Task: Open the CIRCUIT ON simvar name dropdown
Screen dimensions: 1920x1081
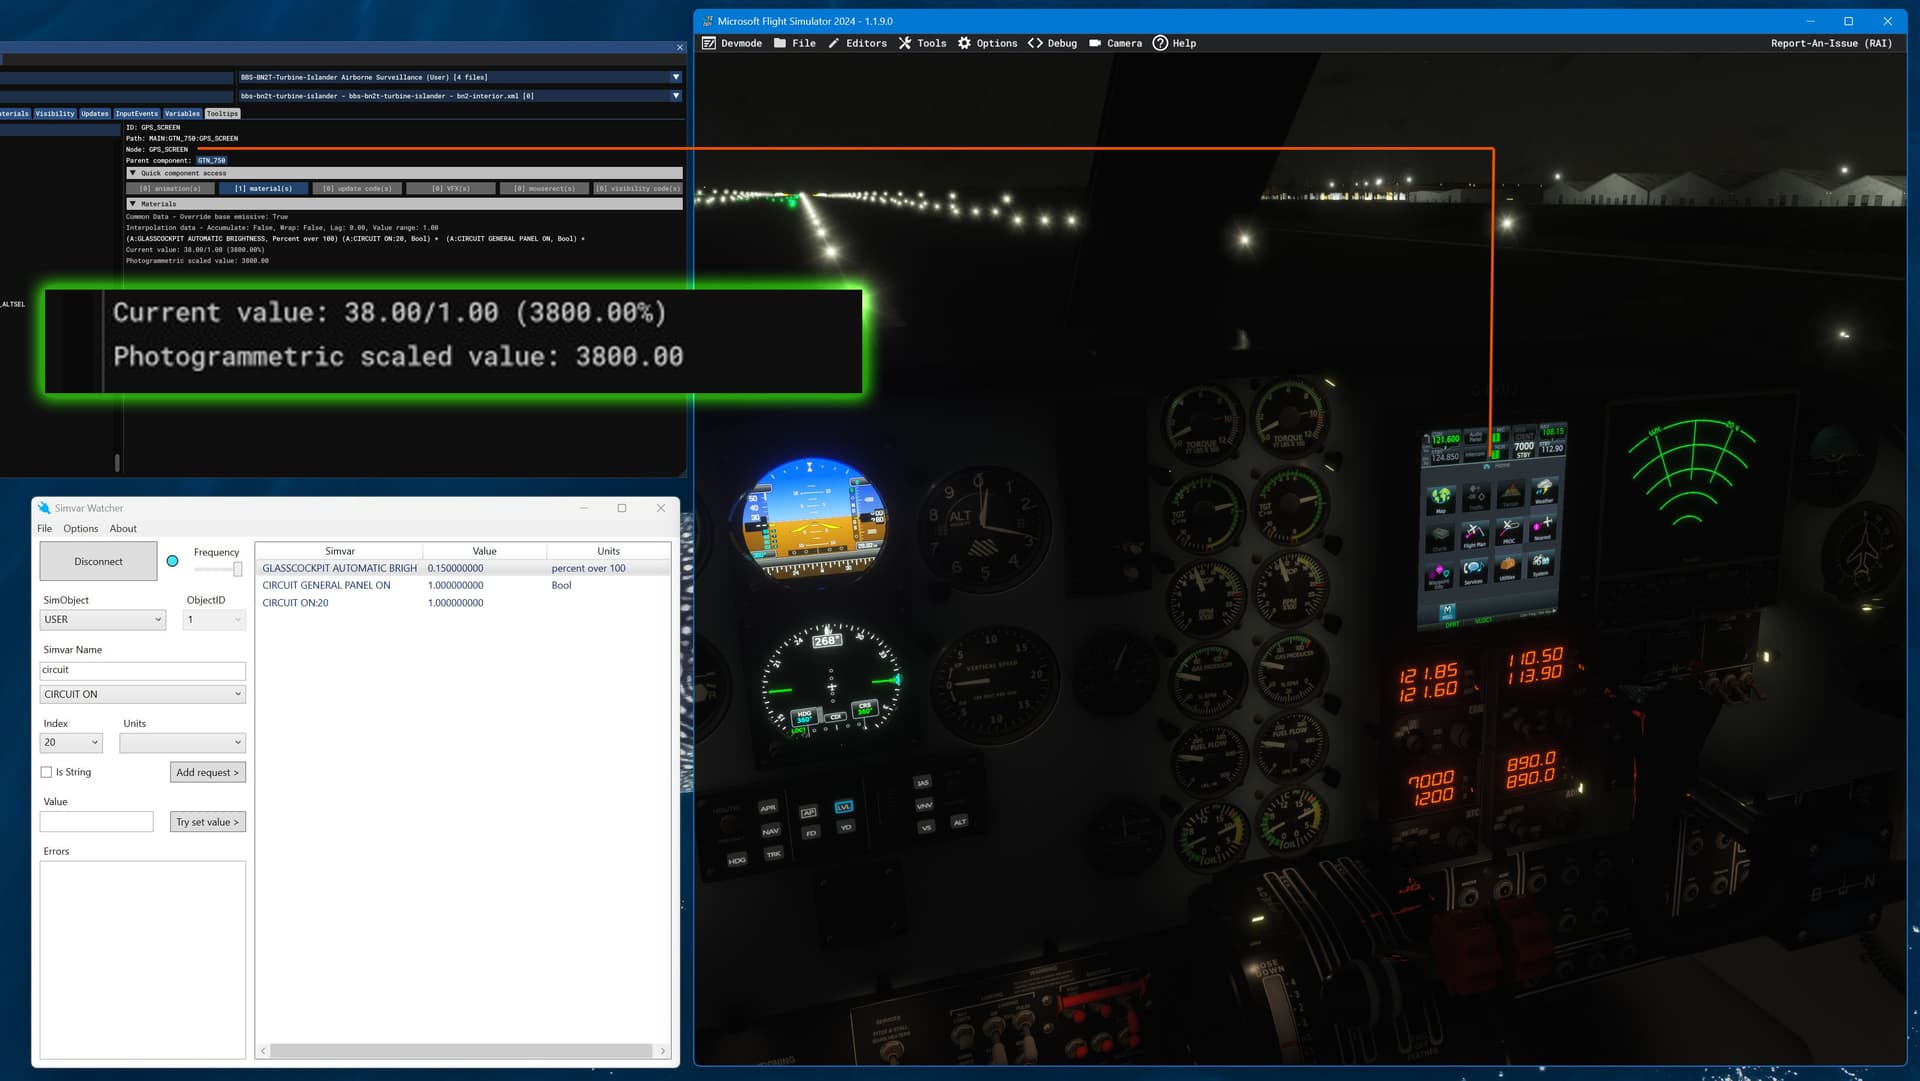Action: coord(142,694)
